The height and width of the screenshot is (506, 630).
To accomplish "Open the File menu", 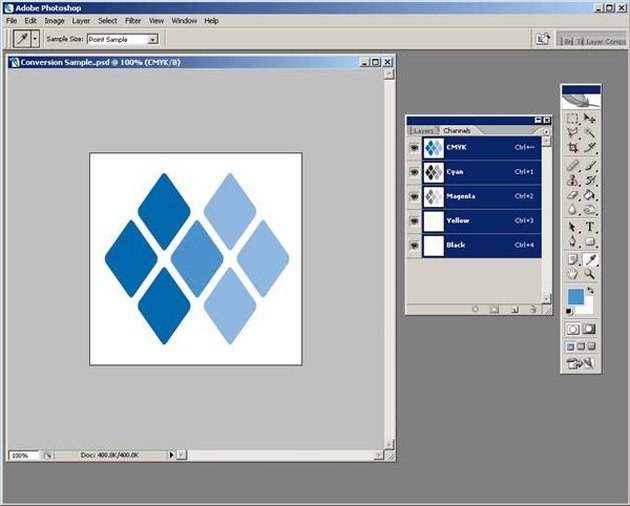I will 12,20.
